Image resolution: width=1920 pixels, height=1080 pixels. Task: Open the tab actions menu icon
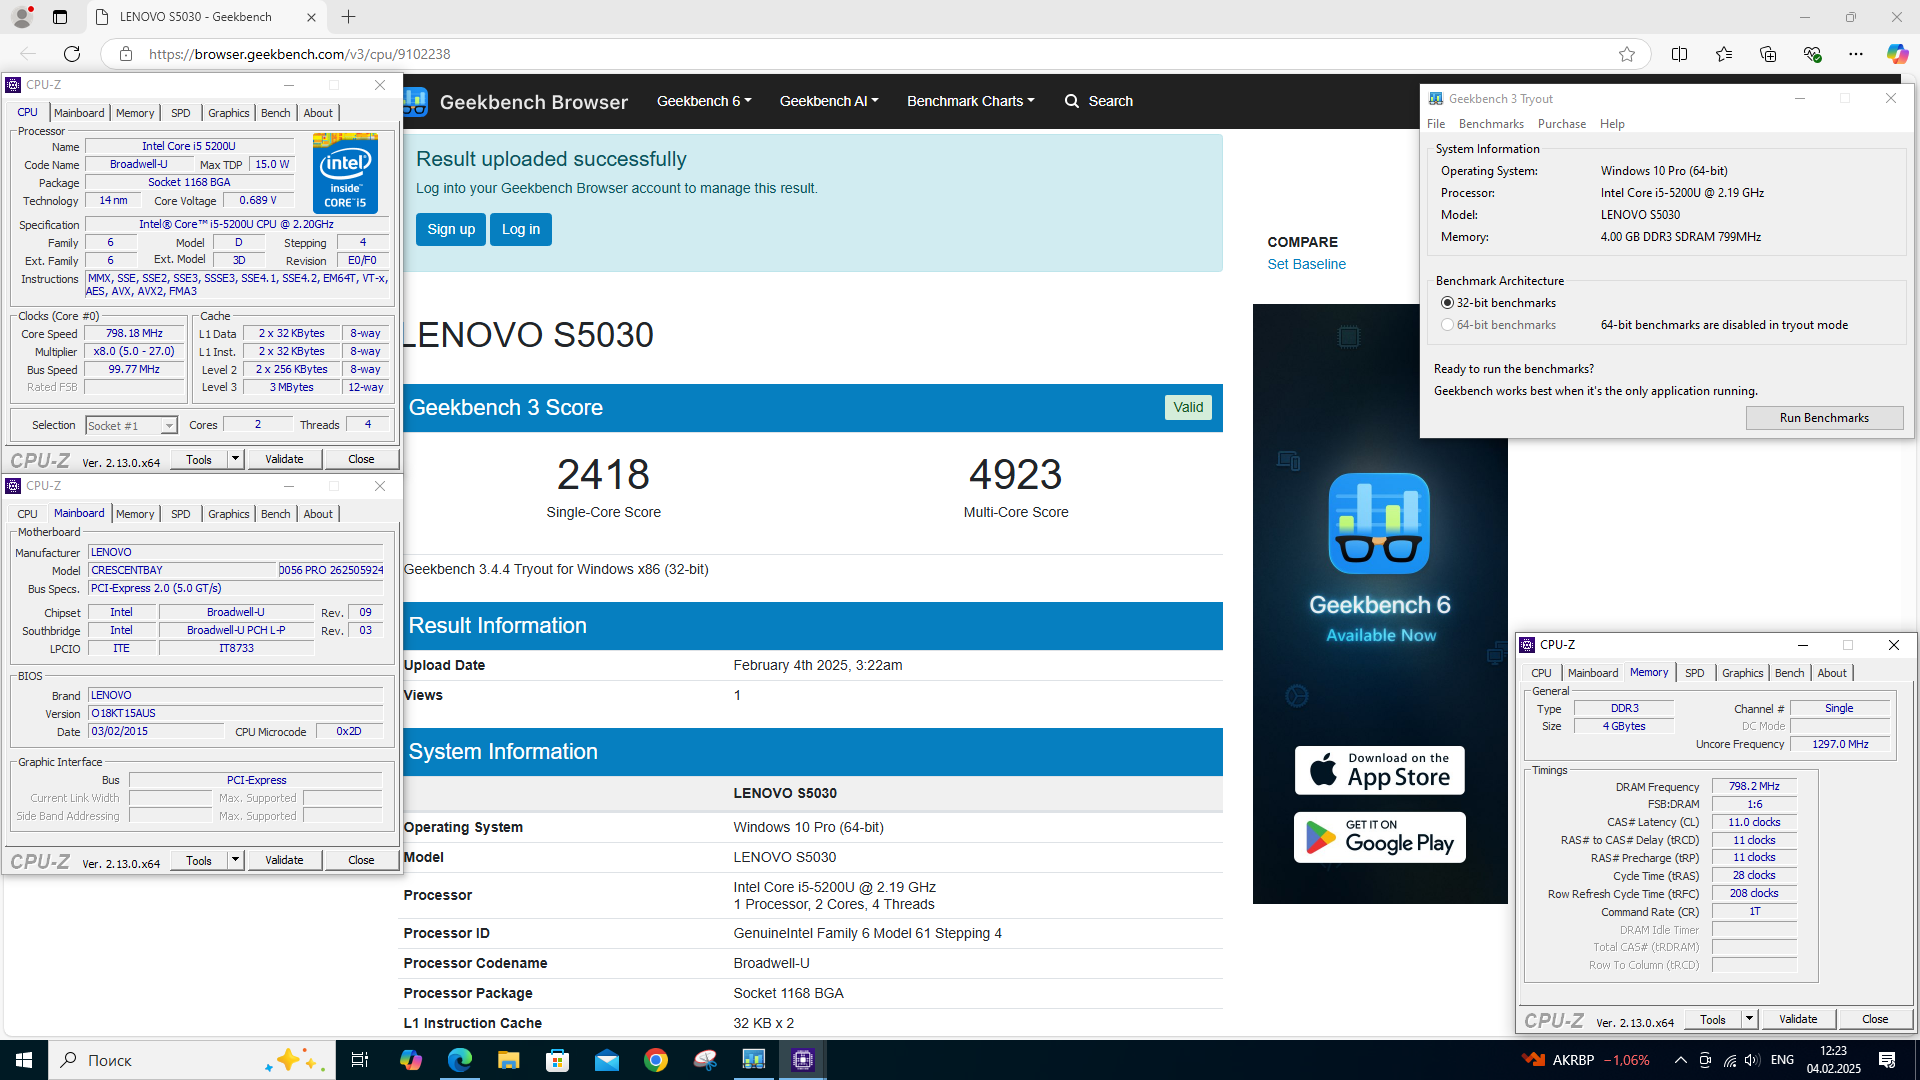tap(60, 17)
